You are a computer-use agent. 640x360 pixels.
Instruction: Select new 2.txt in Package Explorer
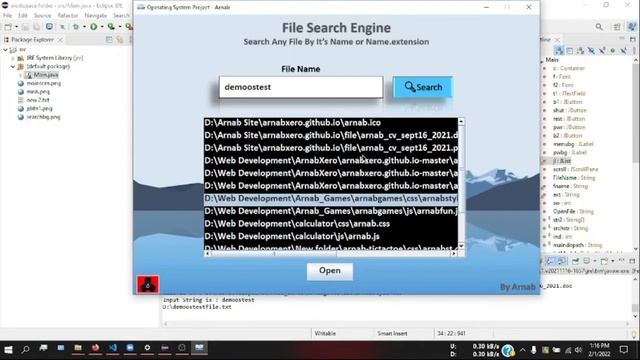(33, 100)
